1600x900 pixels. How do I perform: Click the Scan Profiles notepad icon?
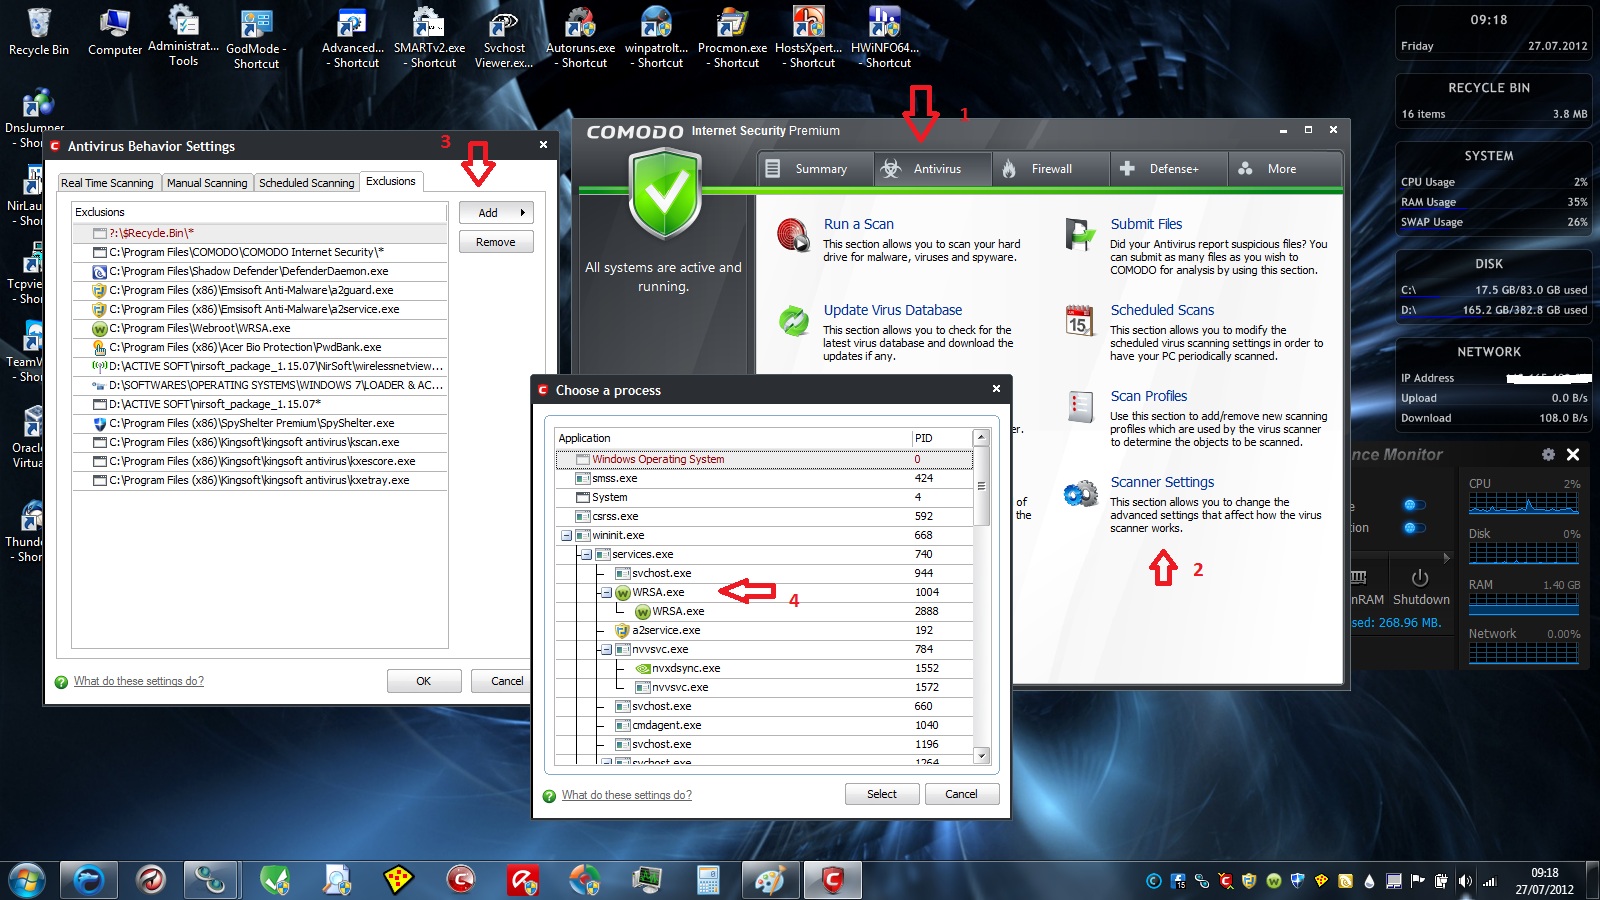click(1080, 407)
